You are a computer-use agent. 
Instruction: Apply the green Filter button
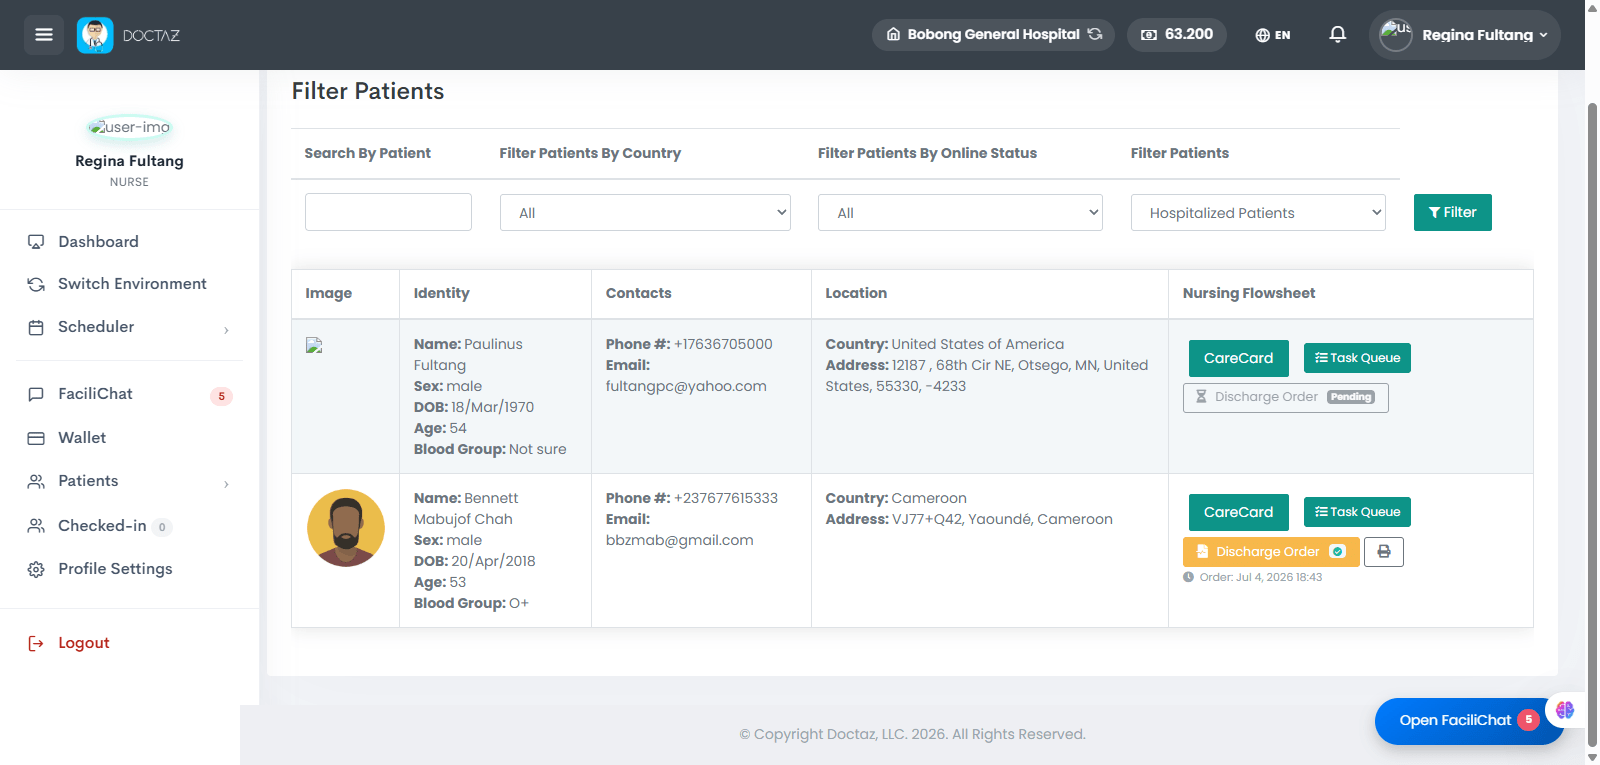pyautogui.click(x=1452, y=212)
